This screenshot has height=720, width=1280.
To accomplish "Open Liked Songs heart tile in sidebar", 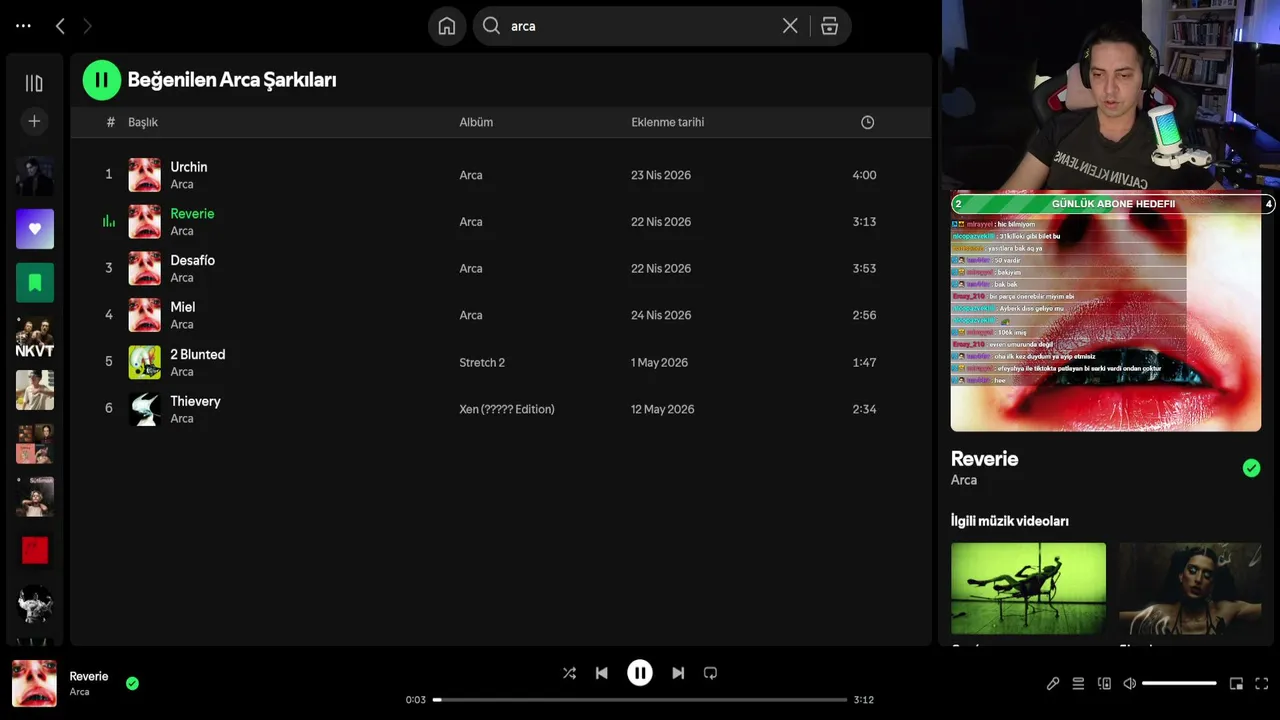I will point(35,229).
